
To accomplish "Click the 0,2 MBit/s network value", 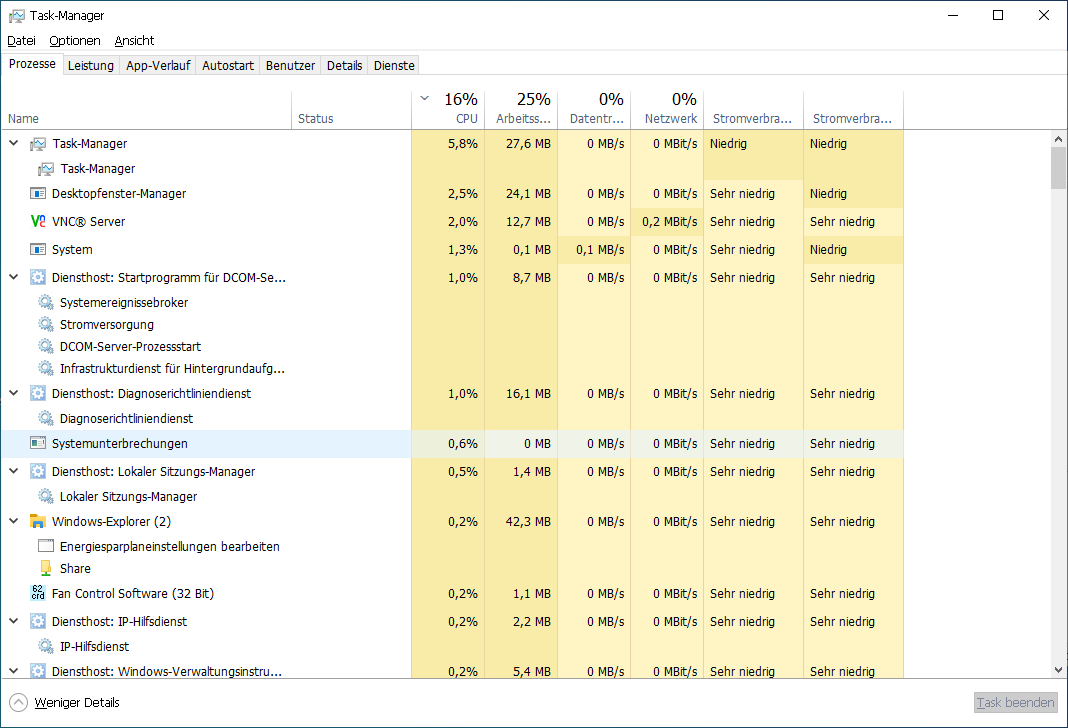I will pos(670,221).
